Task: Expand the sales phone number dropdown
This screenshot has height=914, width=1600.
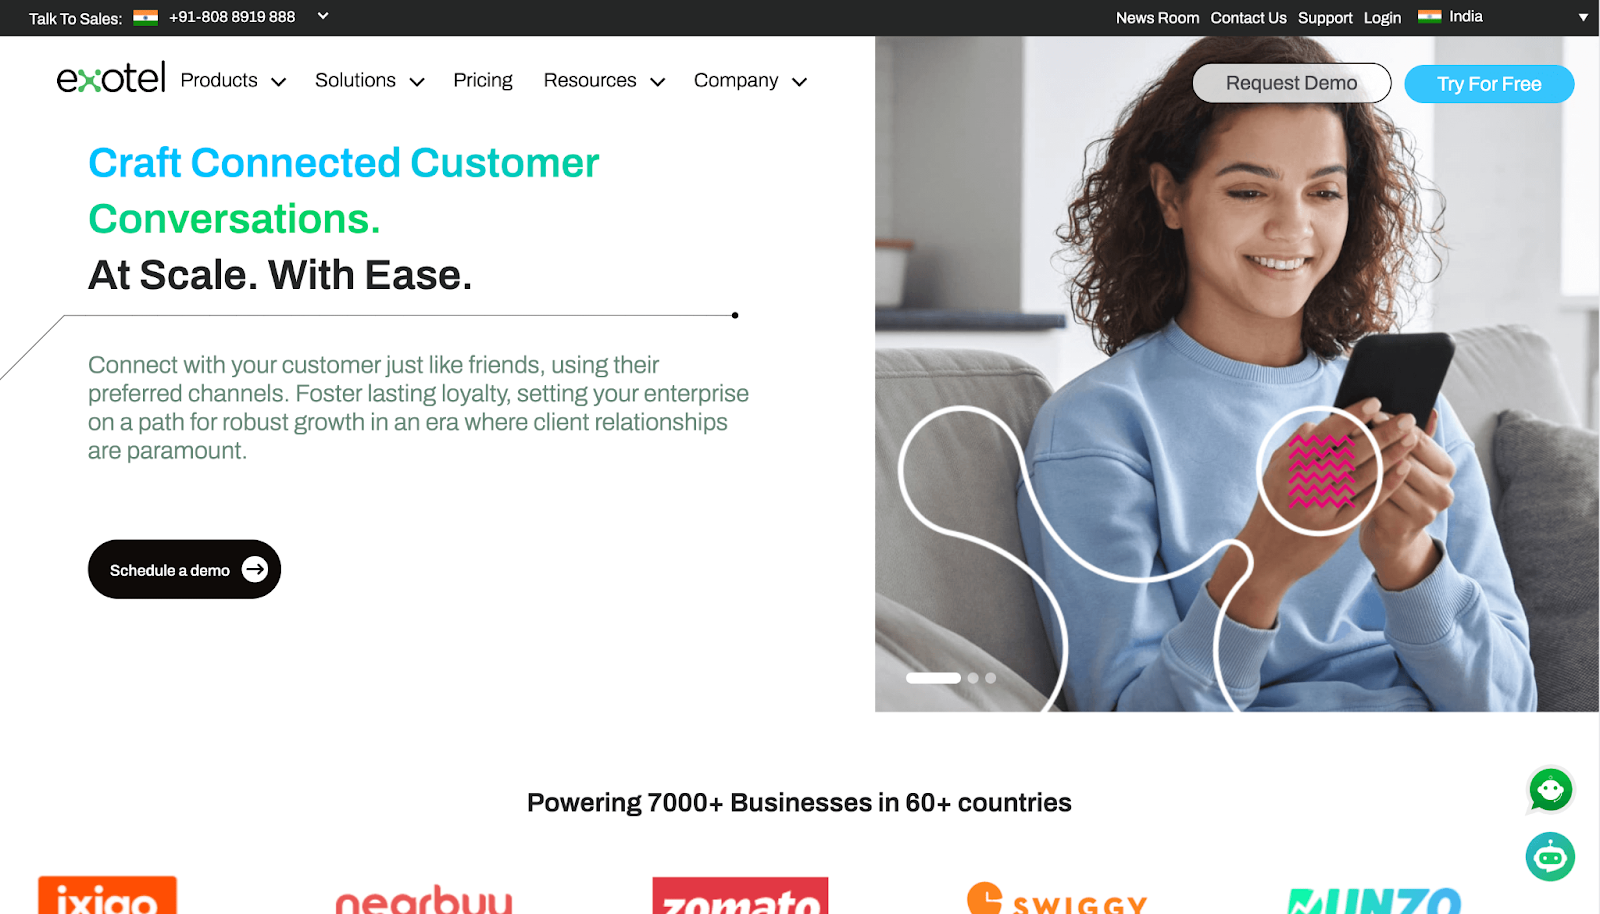Action: point(323,16)
